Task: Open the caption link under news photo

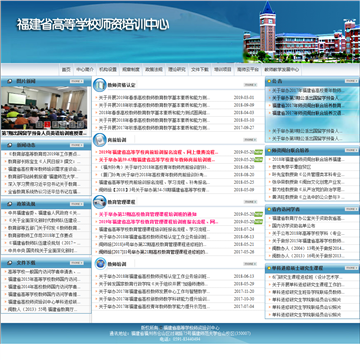Action: [x=45, y=133]
